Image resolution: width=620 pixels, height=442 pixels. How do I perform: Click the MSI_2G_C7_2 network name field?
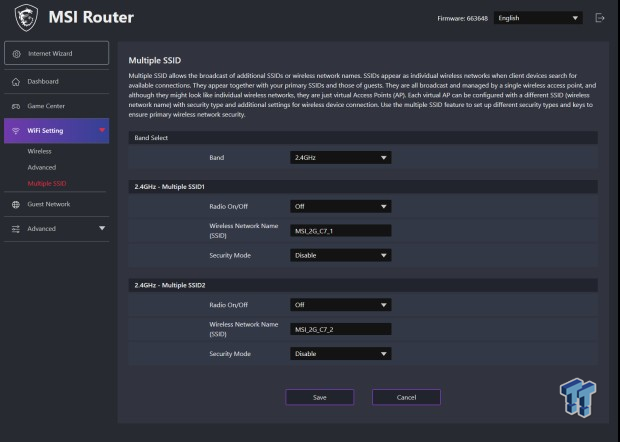(x=341, y=329)
